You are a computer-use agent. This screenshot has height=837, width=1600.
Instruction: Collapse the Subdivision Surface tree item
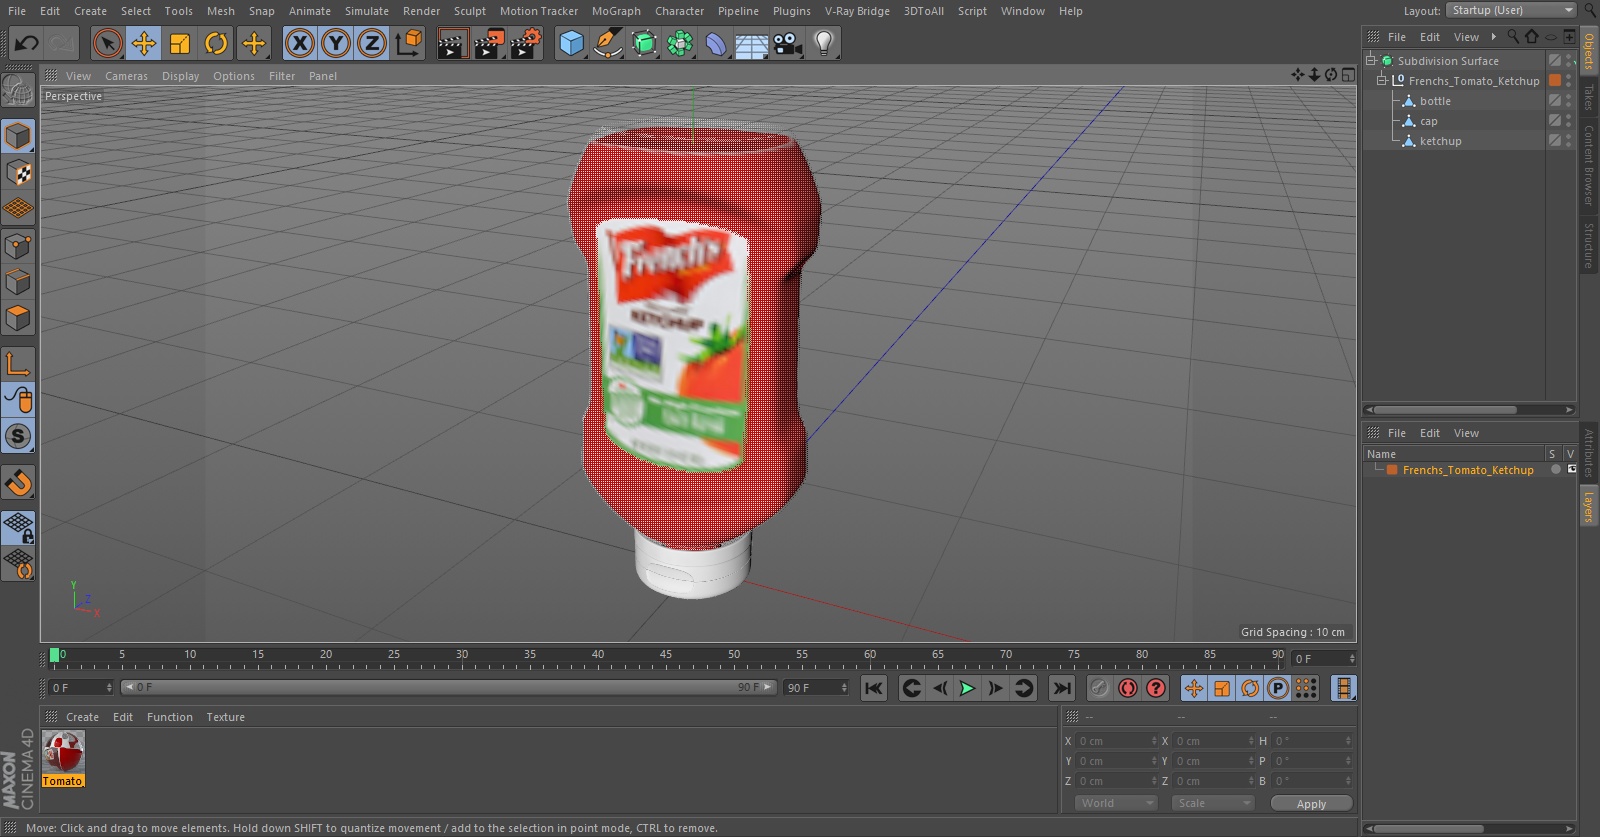click(x=1371, y=60)
